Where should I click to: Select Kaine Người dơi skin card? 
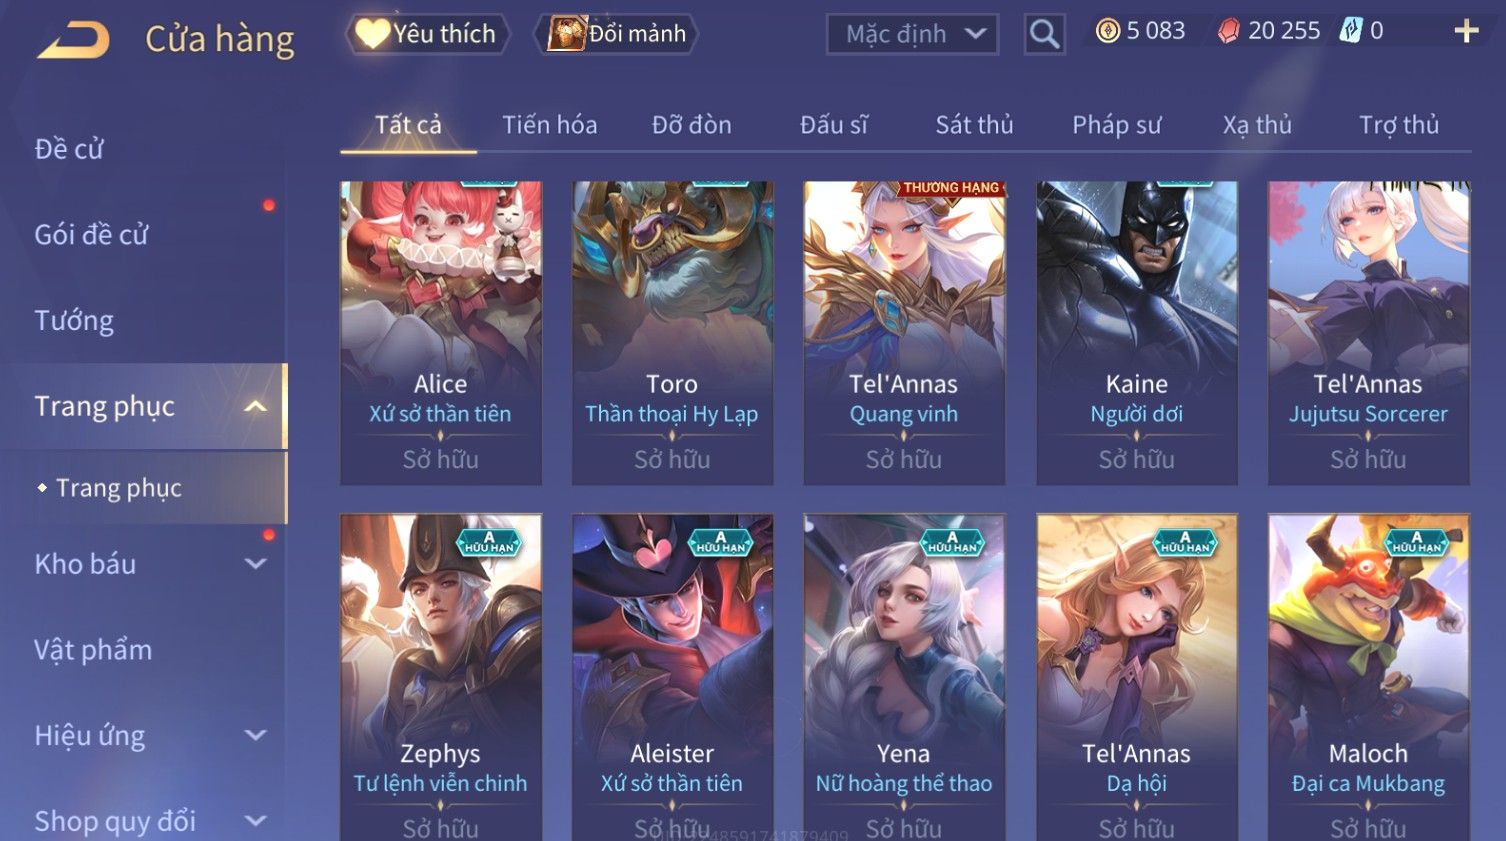tap(1136, 333)
